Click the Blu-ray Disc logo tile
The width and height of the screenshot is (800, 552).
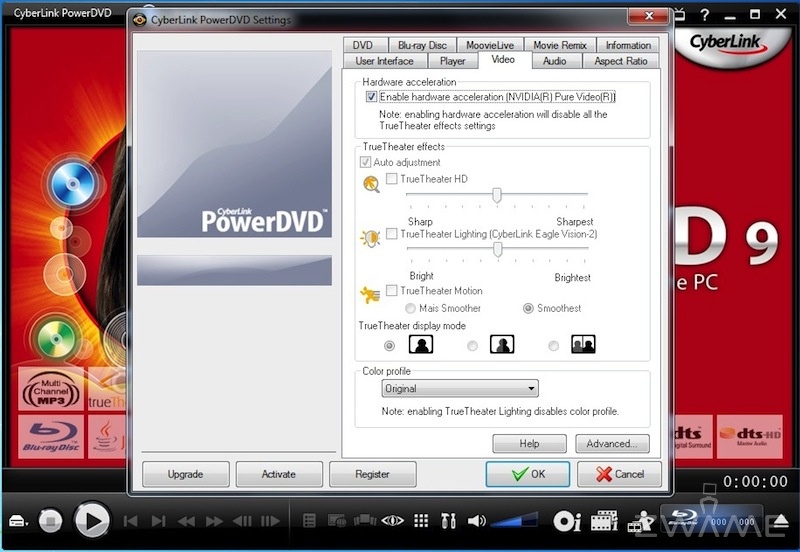pyautogui.click(x=51, y=437)
